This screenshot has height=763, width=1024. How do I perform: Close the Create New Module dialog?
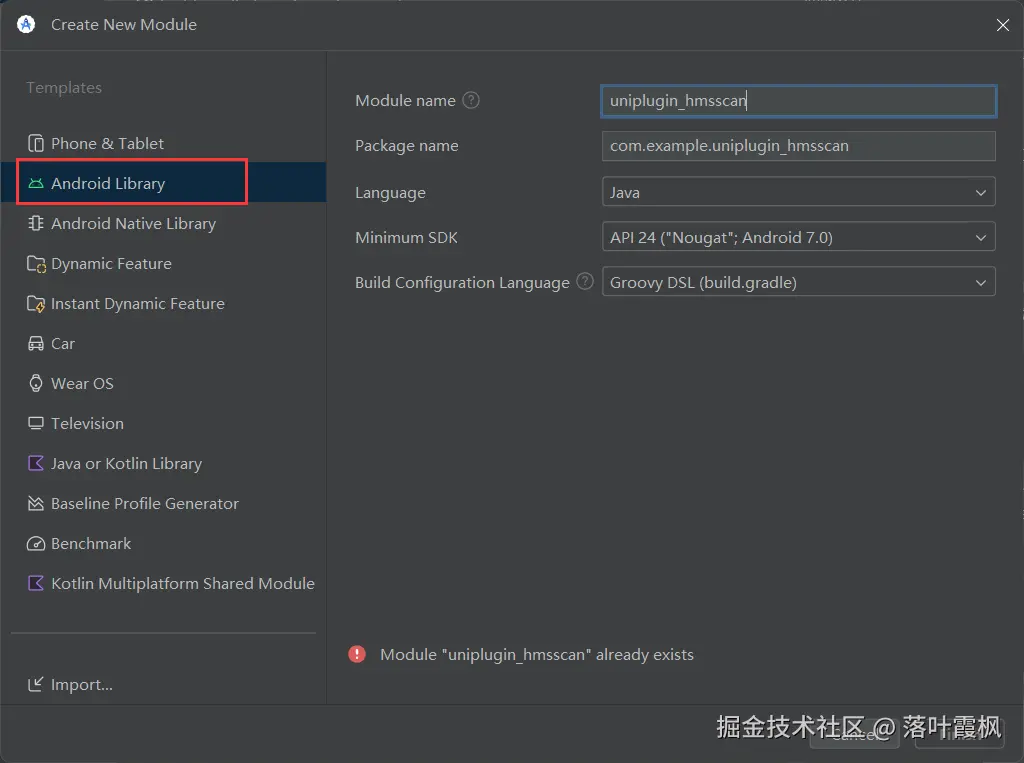click(x=1002, y=25)
